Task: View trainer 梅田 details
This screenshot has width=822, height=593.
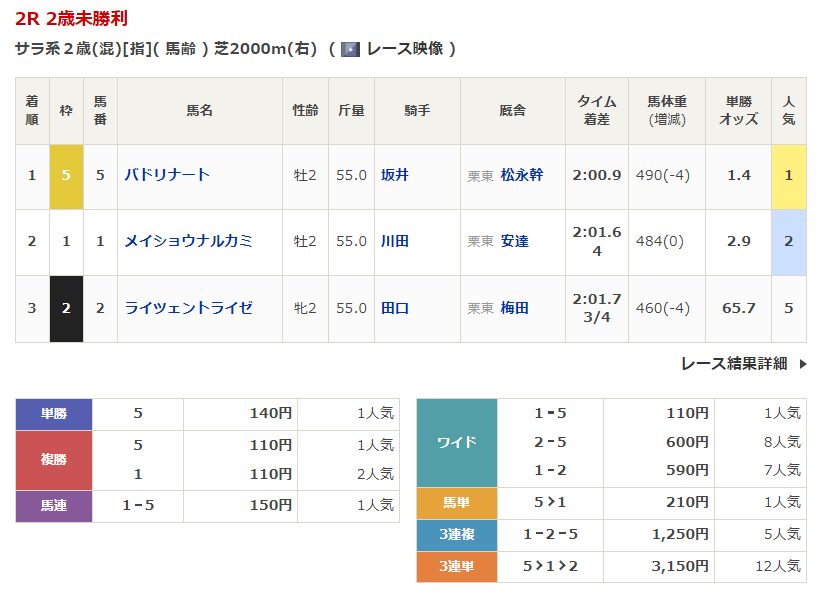Action: [x=515, y=308]
